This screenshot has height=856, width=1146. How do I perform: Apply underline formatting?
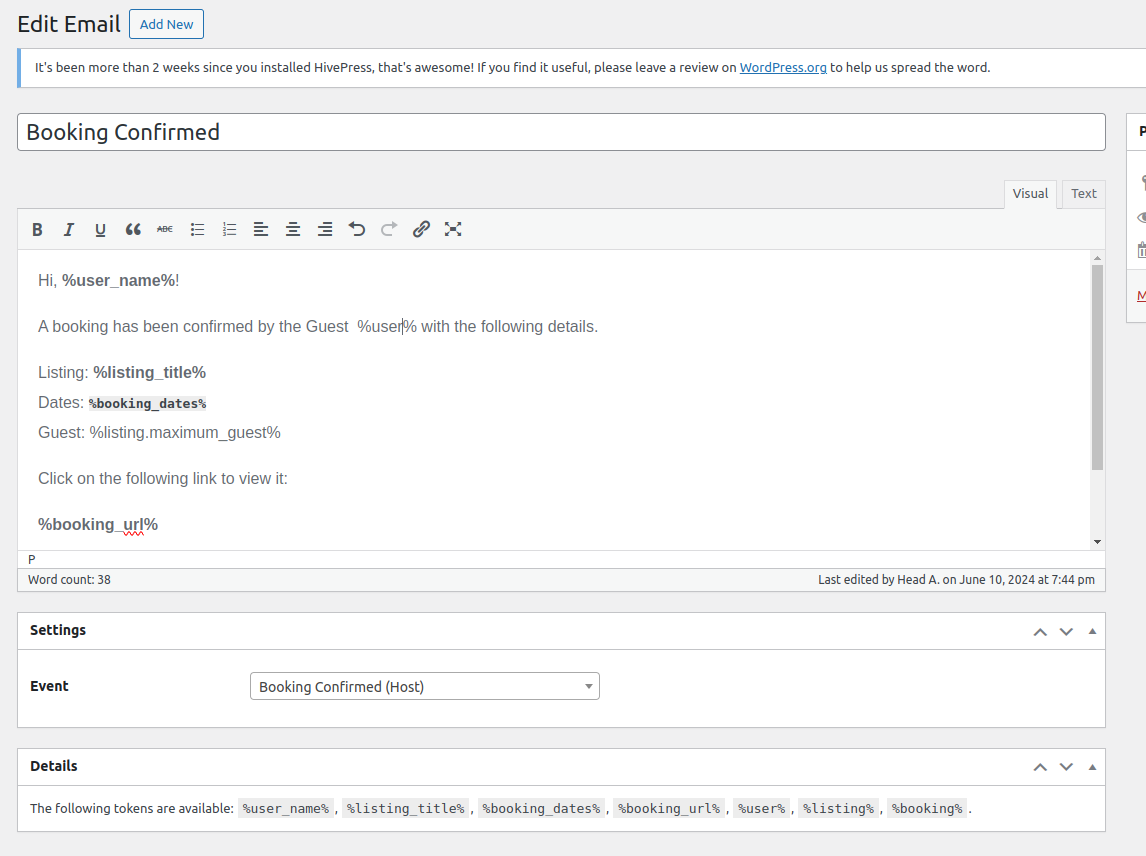click(x=100, y=230)
